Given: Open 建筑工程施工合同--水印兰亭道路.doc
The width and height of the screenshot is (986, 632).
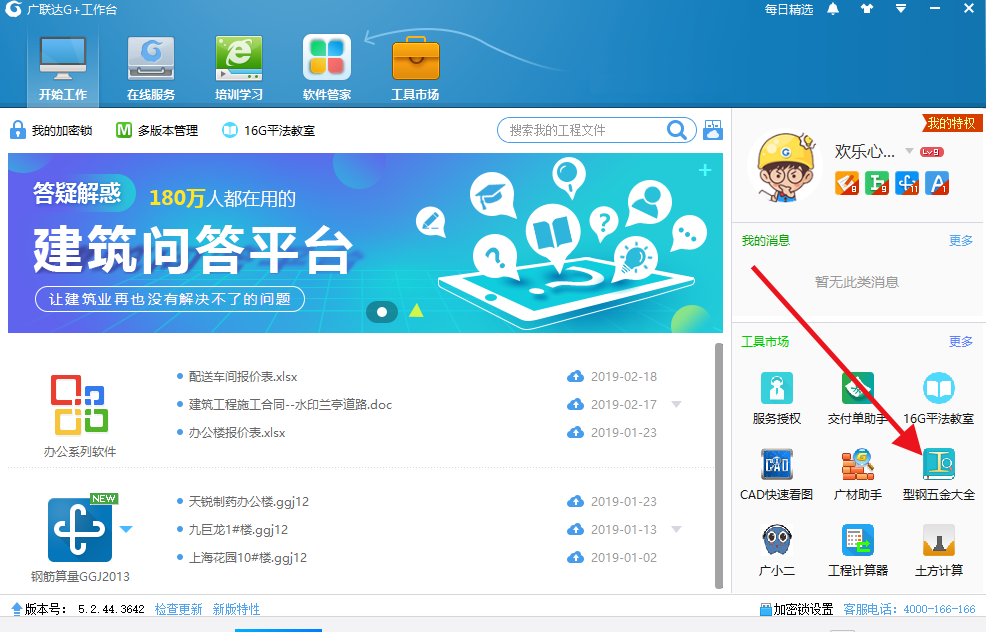Looking at the screenshot, I should 291,404.
